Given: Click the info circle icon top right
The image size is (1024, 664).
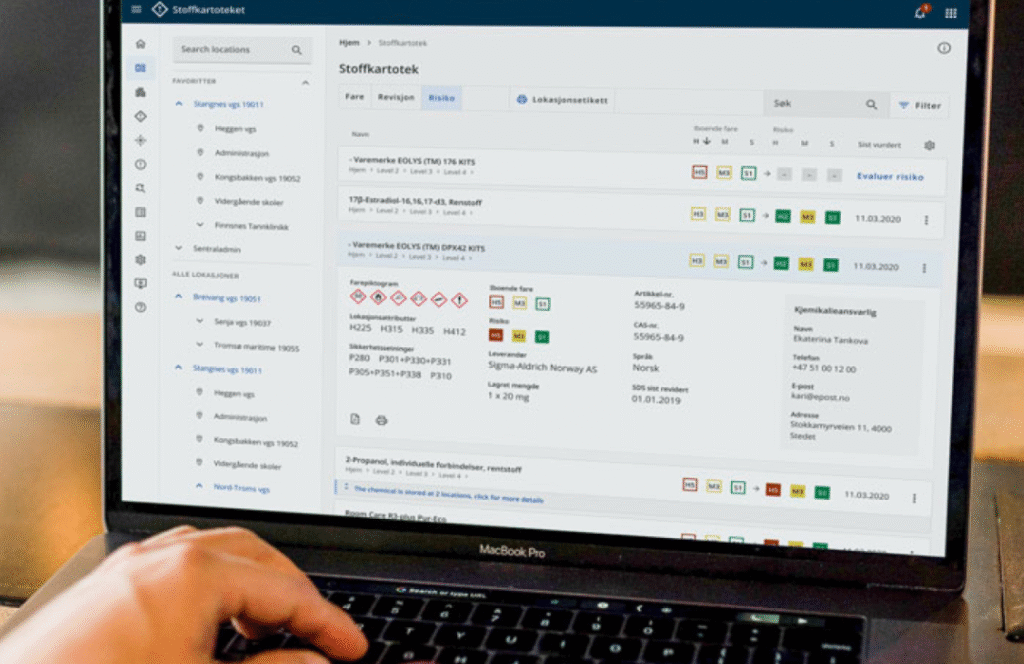Looking at the screenshot, I should click(x=944, y=48).
